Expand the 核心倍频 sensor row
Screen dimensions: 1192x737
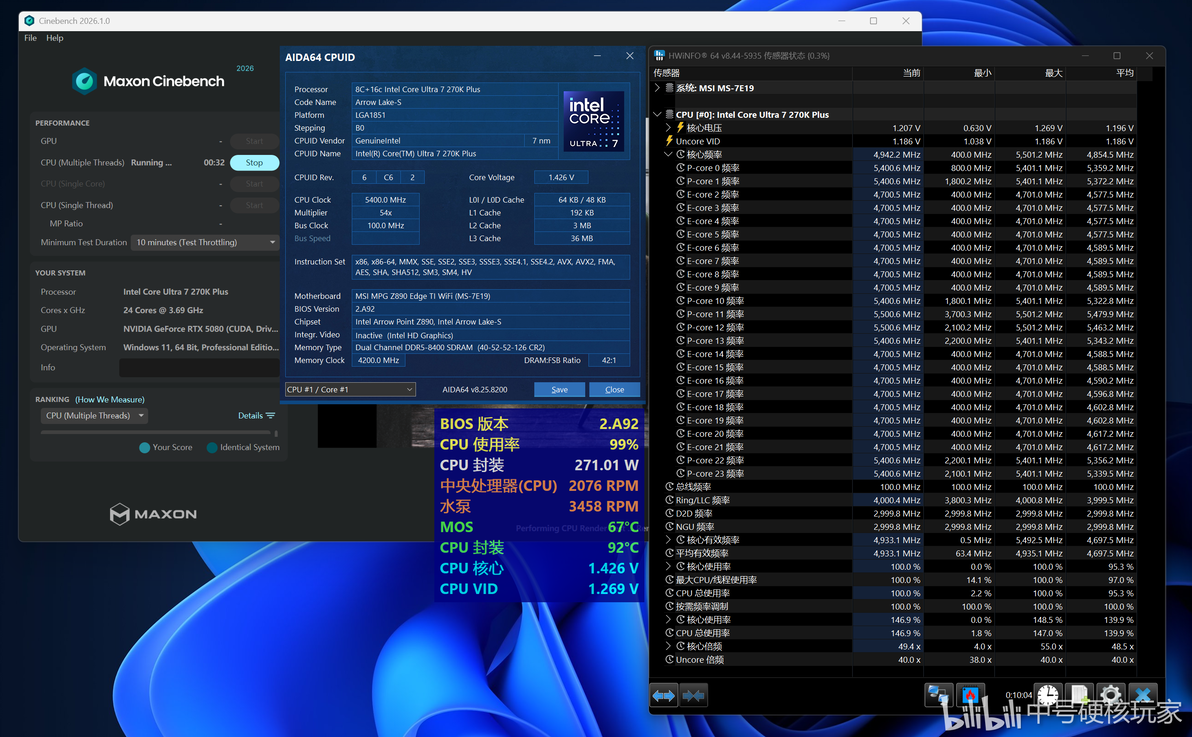coord(668,646)
